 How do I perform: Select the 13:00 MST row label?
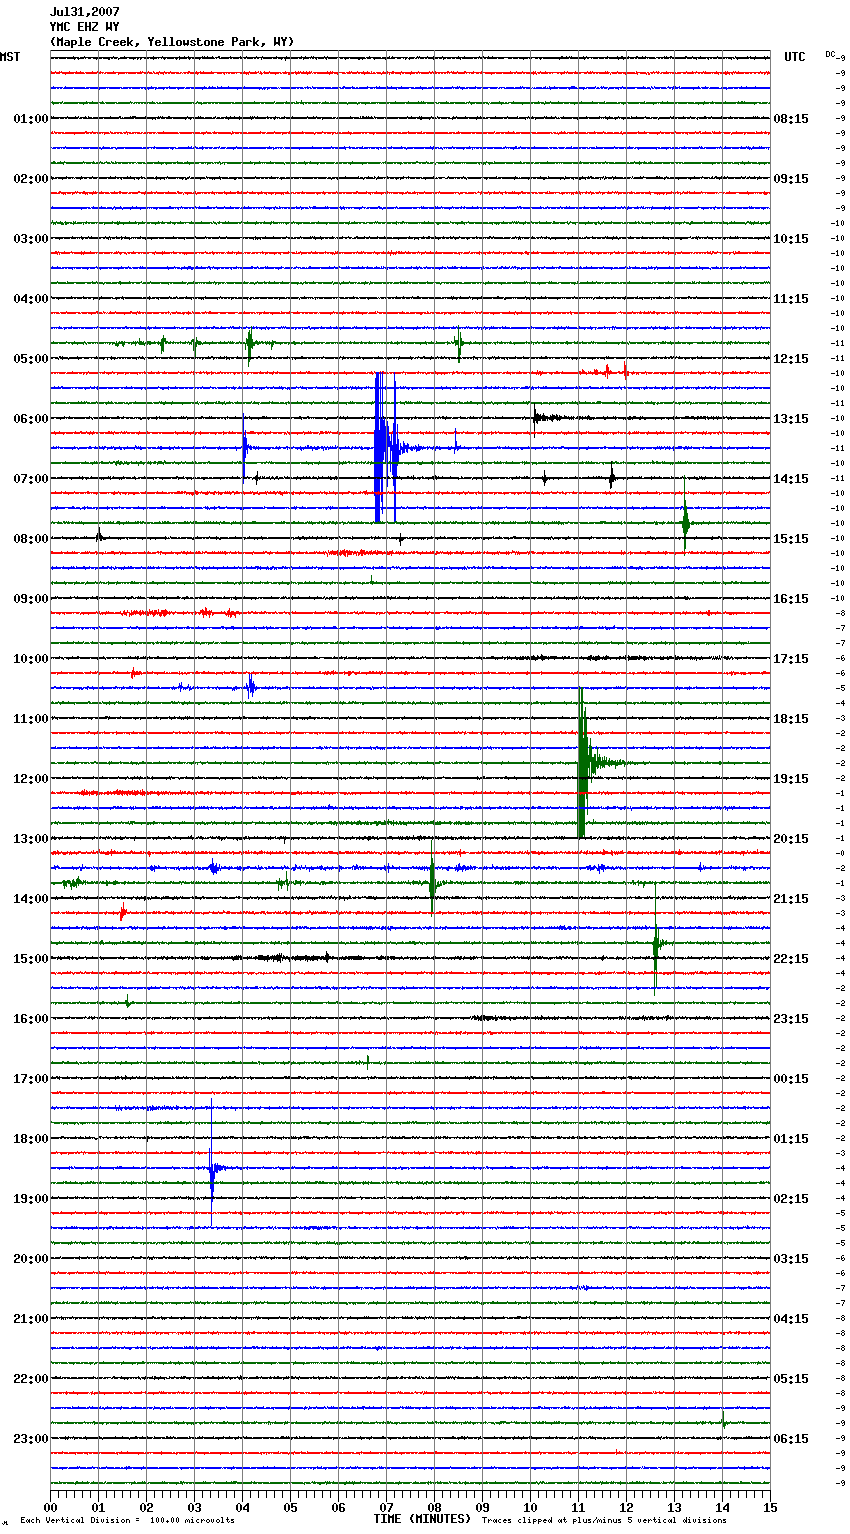point(31,839)
